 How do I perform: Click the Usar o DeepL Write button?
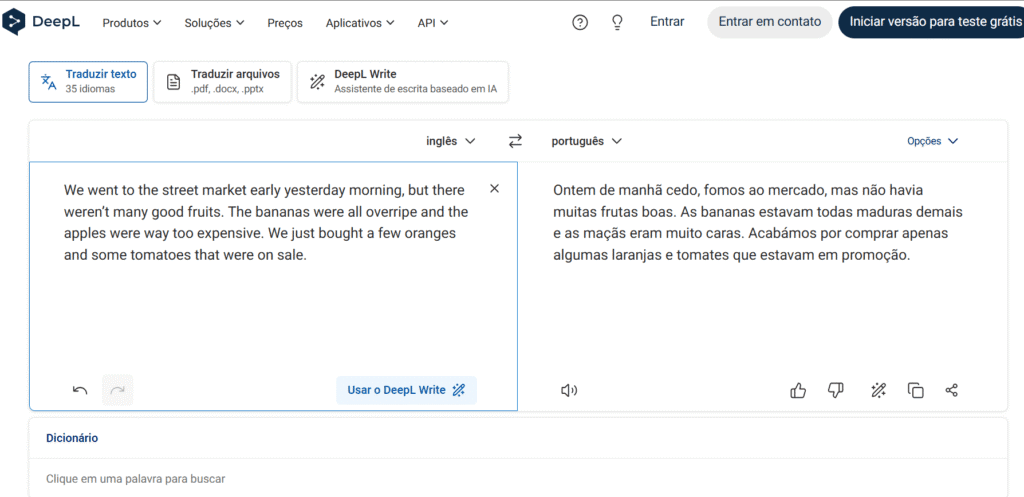[x=406, y=390]
